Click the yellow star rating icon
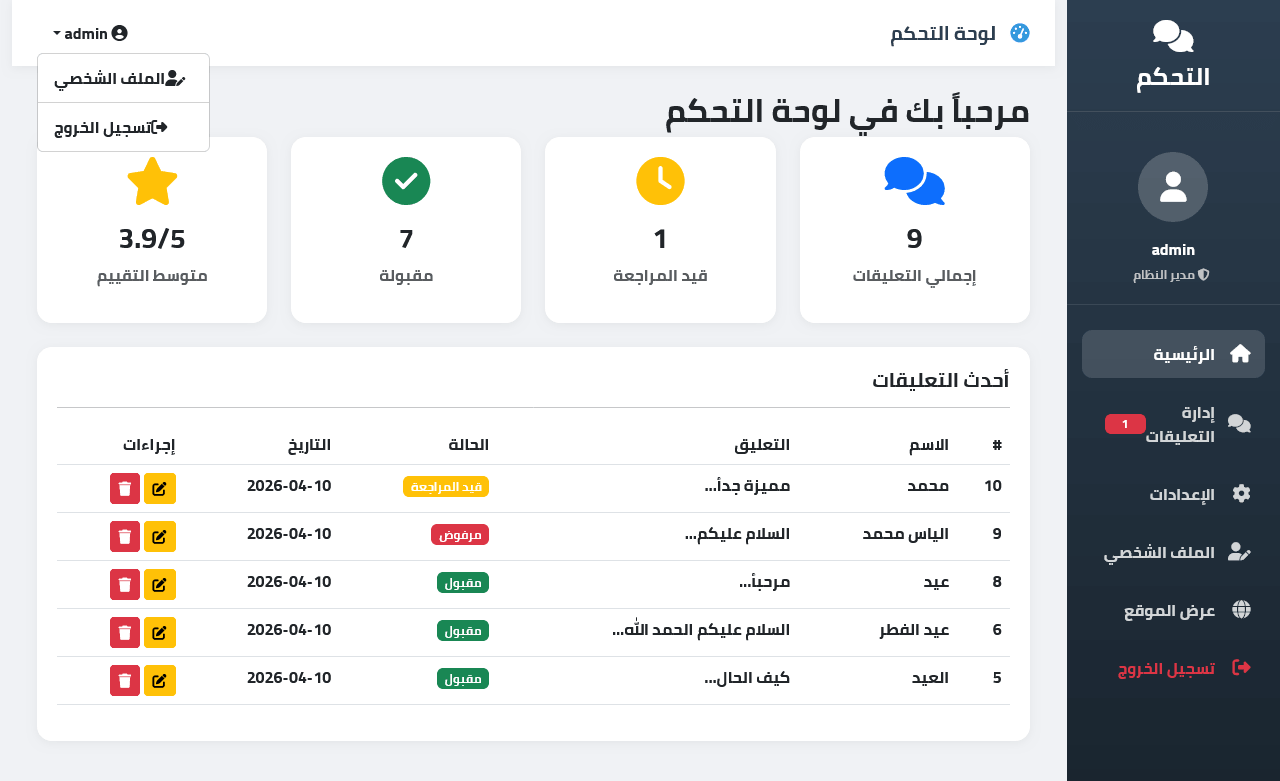 tap(152, 182)
